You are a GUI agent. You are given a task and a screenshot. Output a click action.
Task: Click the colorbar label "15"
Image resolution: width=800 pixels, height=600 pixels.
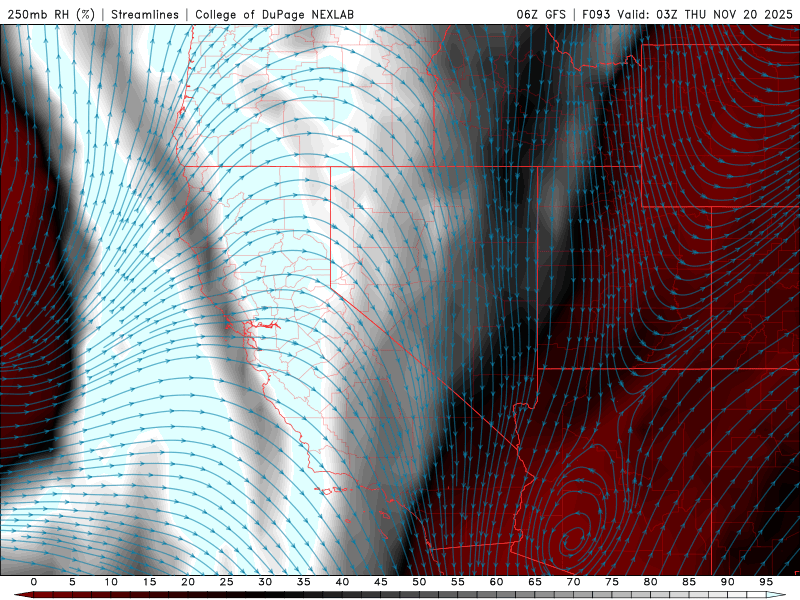click(x=149, y=582)
